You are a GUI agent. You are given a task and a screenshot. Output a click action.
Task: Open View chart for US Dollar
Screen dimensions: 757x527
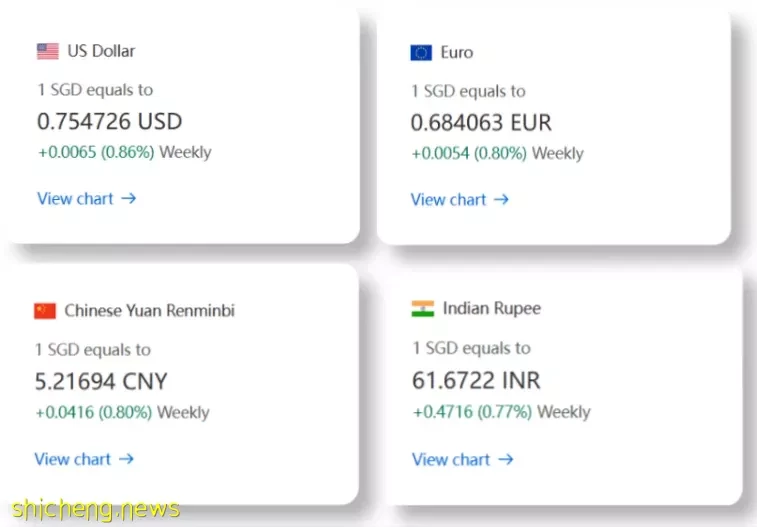[87, 198]
